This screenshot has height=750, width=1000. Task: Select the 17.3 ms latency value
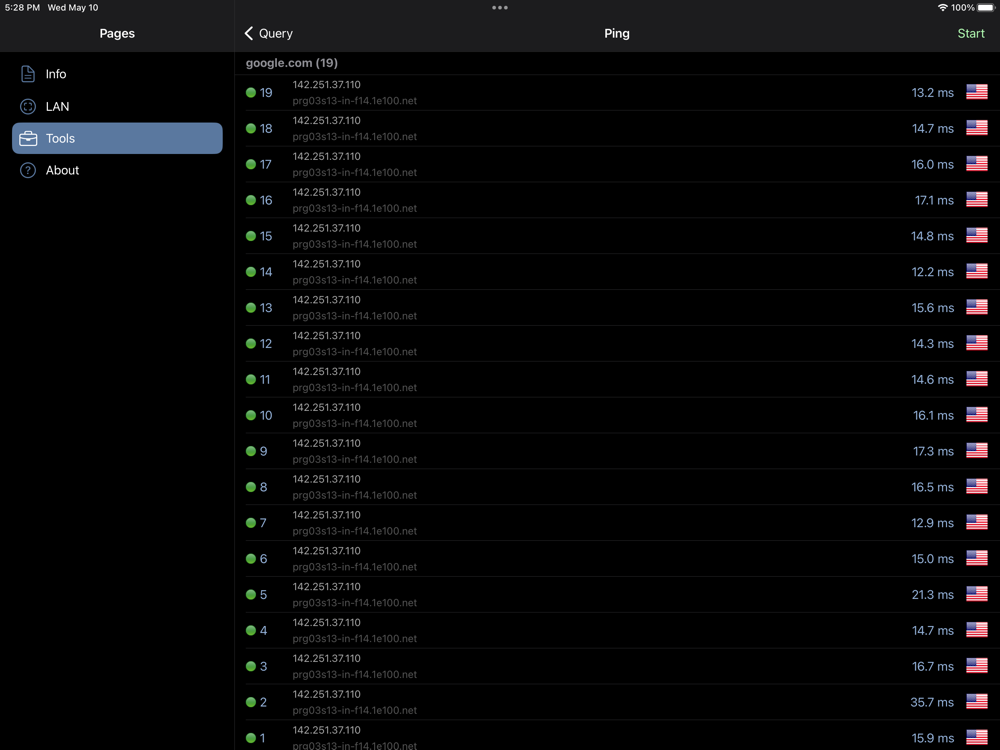(934, 451)
